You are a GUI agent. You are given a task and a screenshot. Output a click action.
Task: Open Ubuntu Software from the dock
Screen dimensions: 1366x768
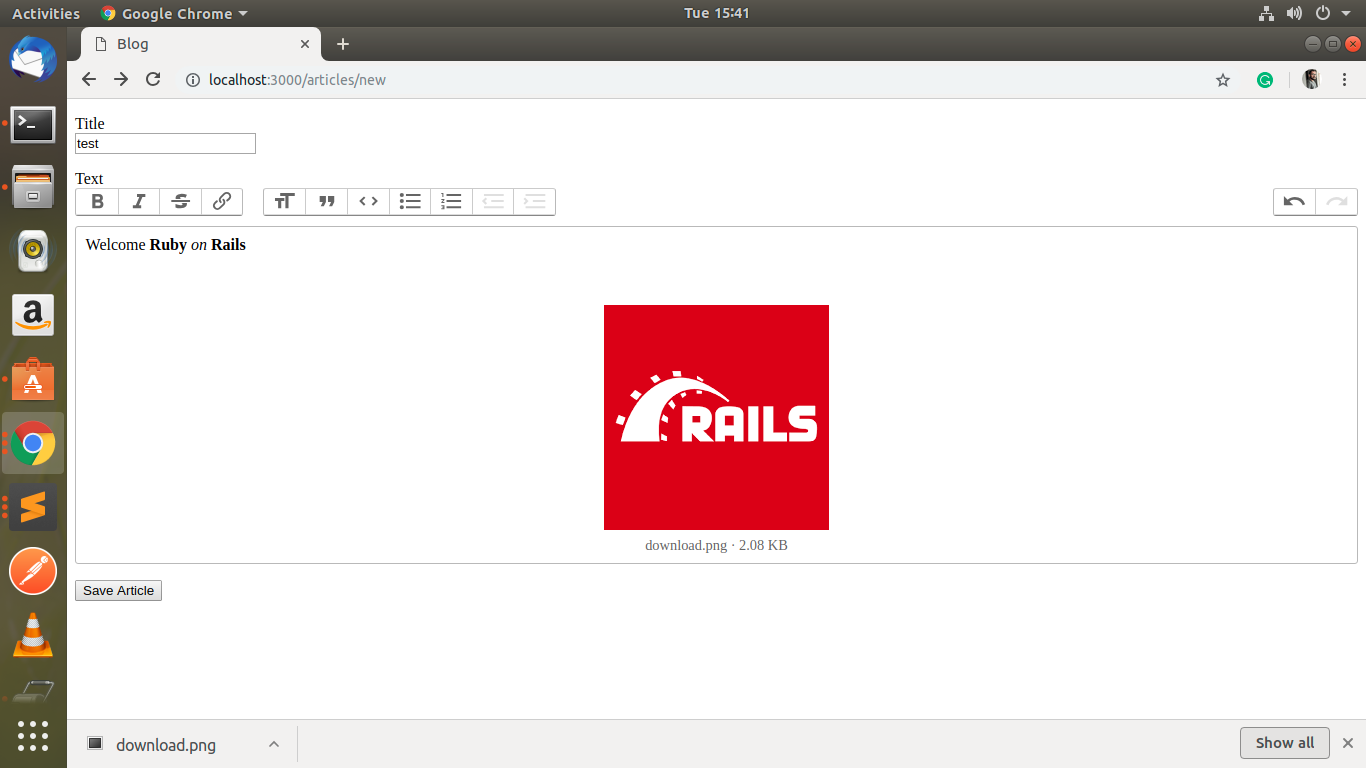[33, 379]
